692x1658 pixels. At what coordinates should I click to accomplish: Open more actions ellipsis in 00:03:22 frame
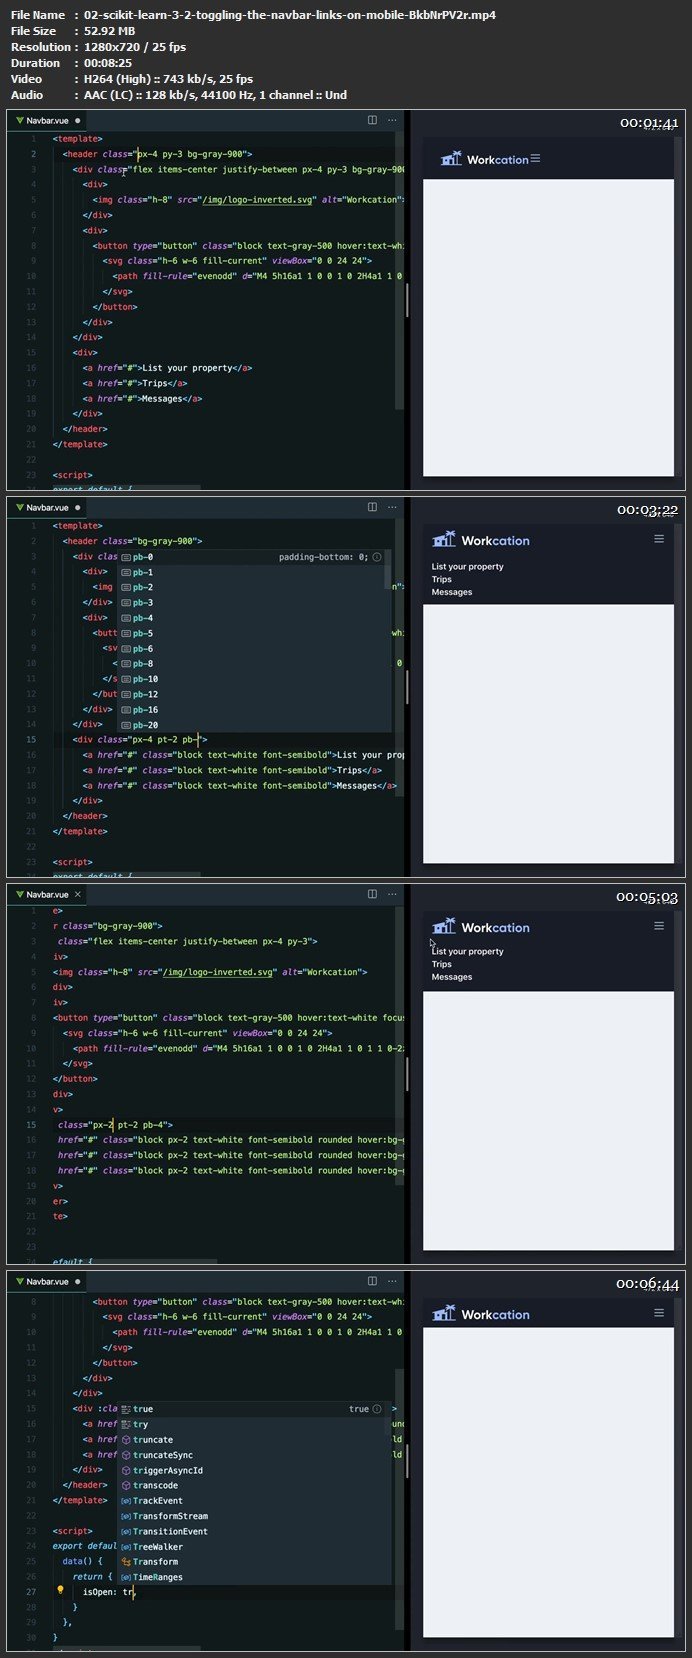(x=392, y=507)
